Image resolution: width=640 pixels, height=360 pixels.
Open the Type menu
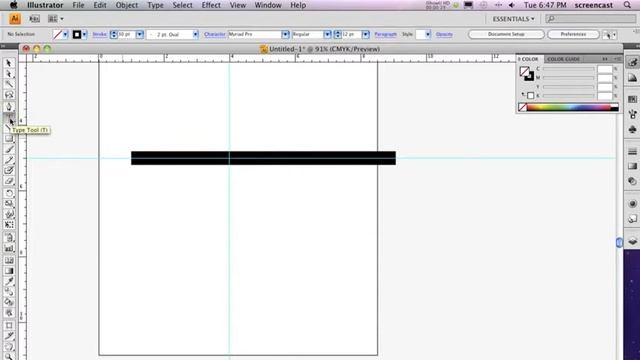click(x=155, y=5)
